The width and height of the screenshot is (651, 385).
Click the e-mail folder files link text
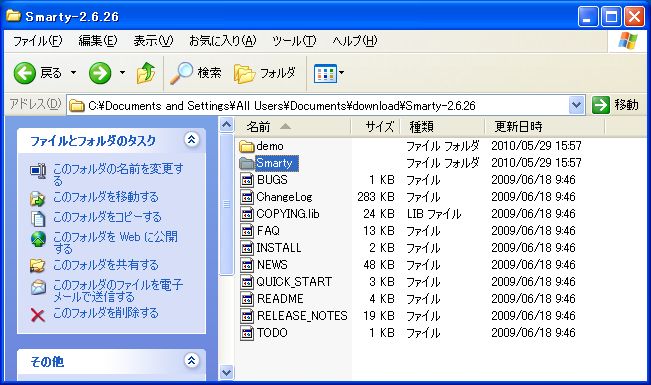pos(118,291)
